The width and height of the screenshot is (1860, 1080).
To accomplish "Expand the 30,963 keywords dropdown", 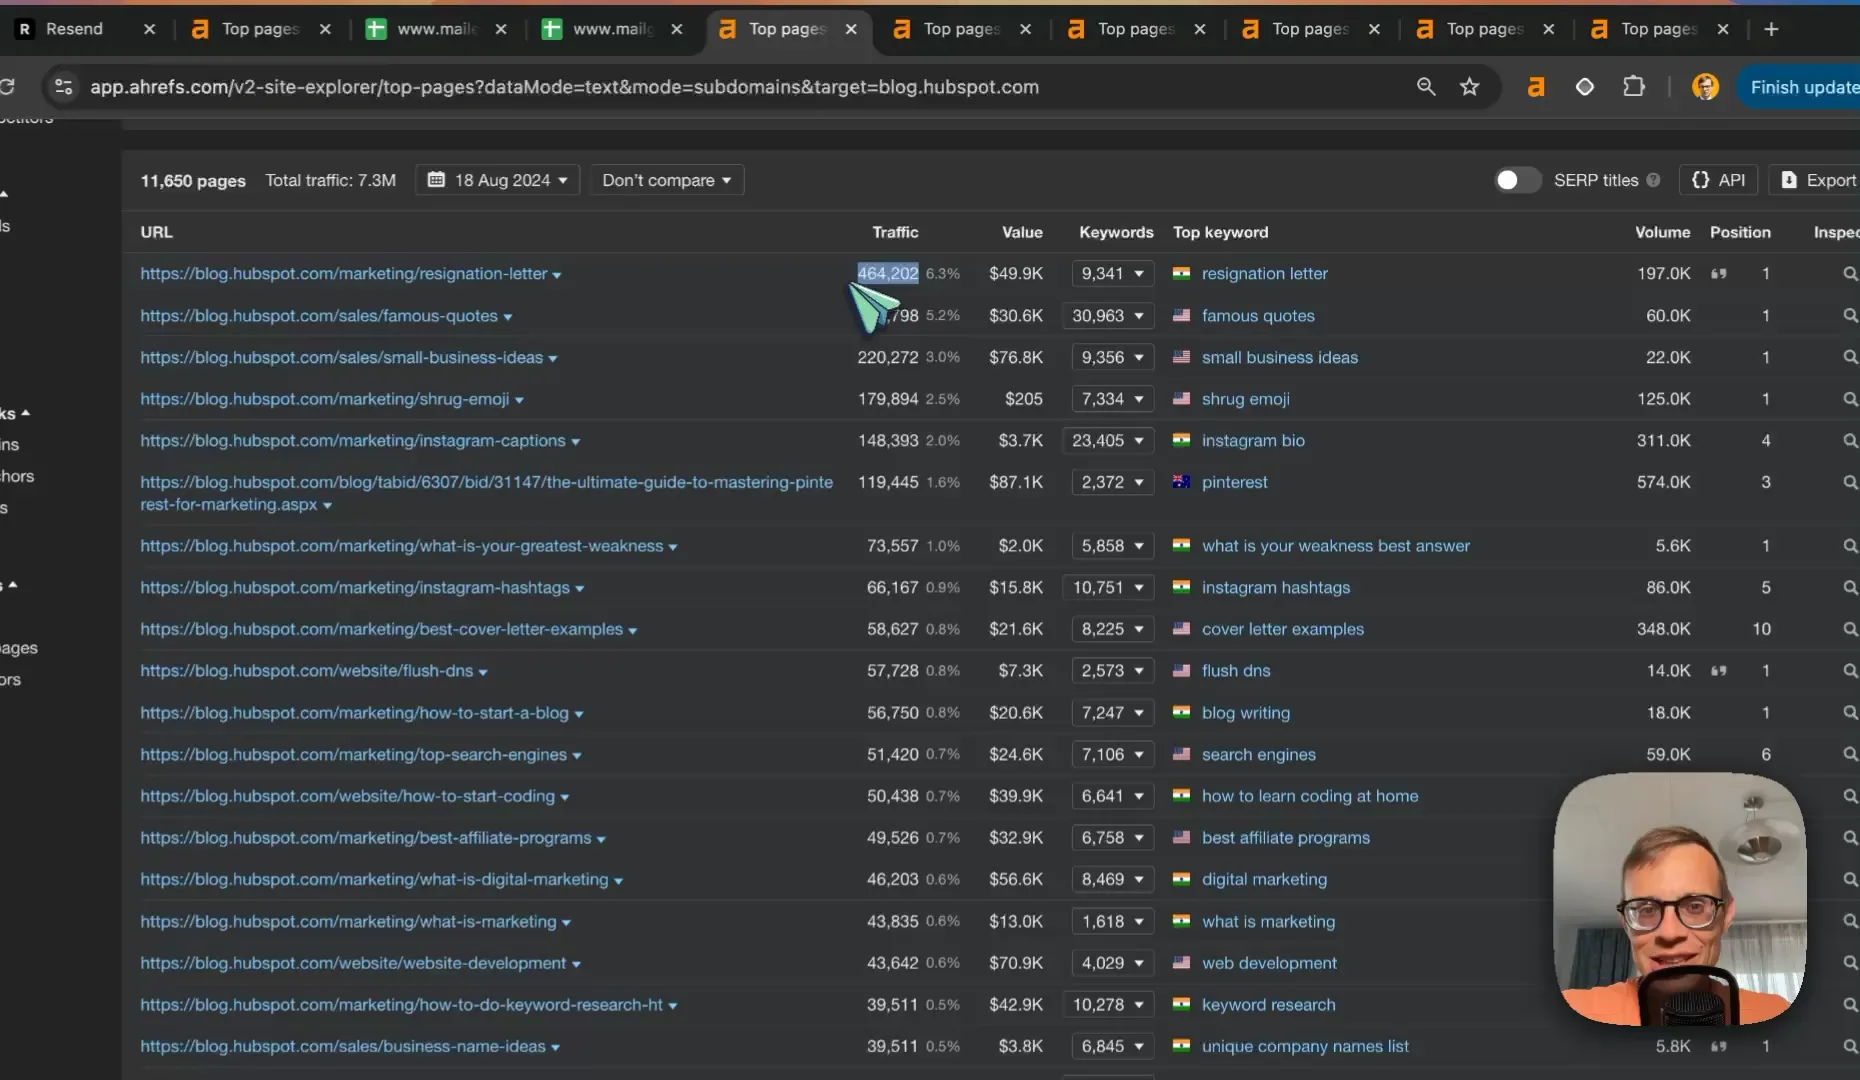I will [x=1107, y=315].
